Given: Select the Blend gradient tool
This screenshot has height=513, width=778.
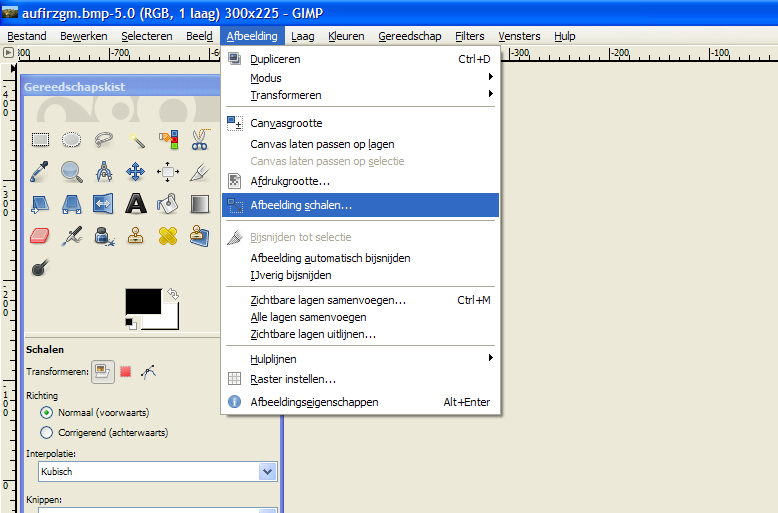Looking at the screenshot, I should coord(200,204).
